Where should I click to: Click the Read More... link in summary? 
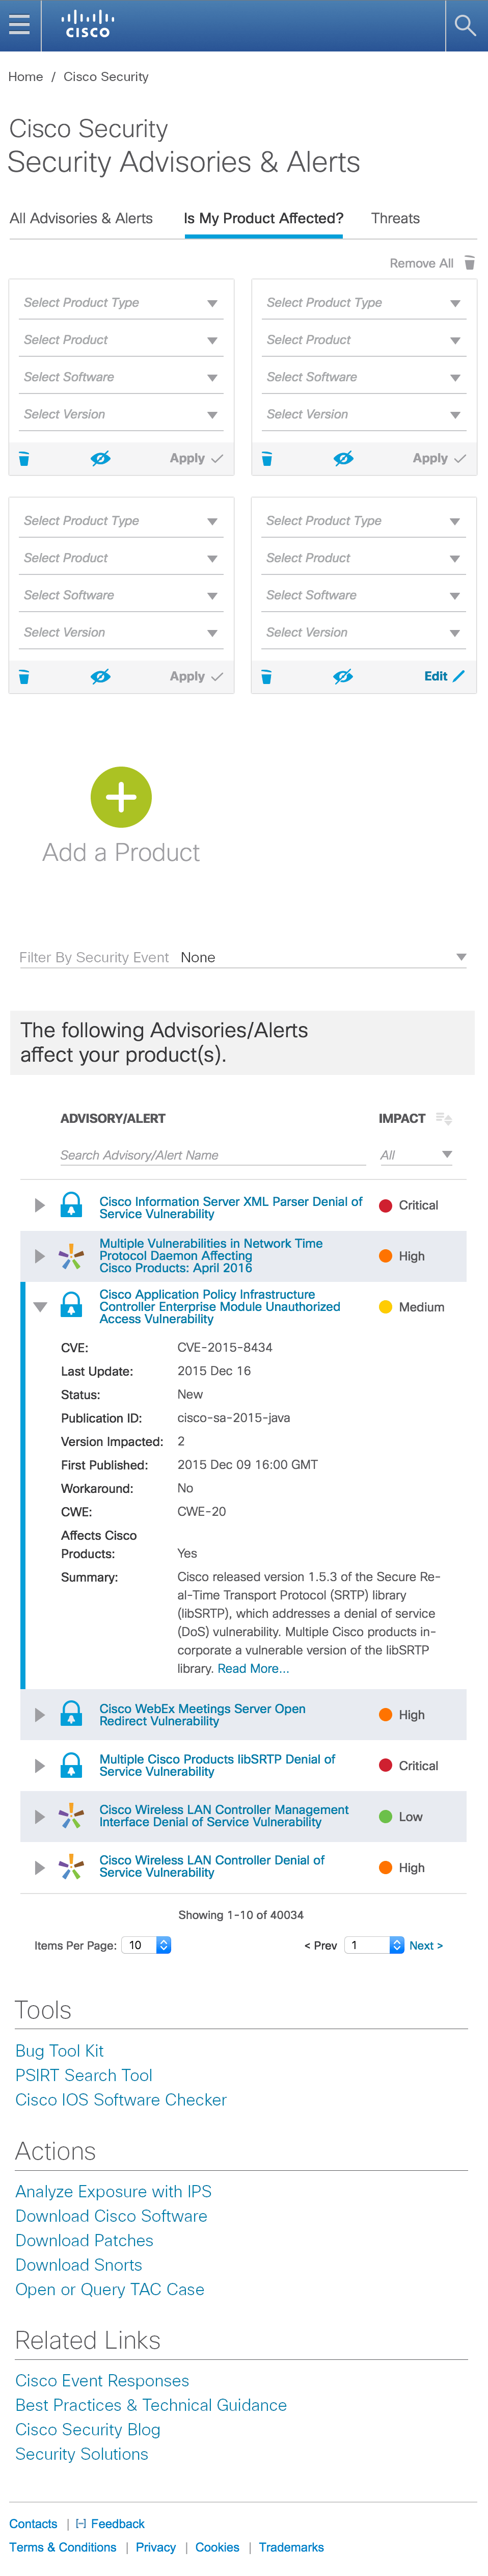coord(253,1668)
